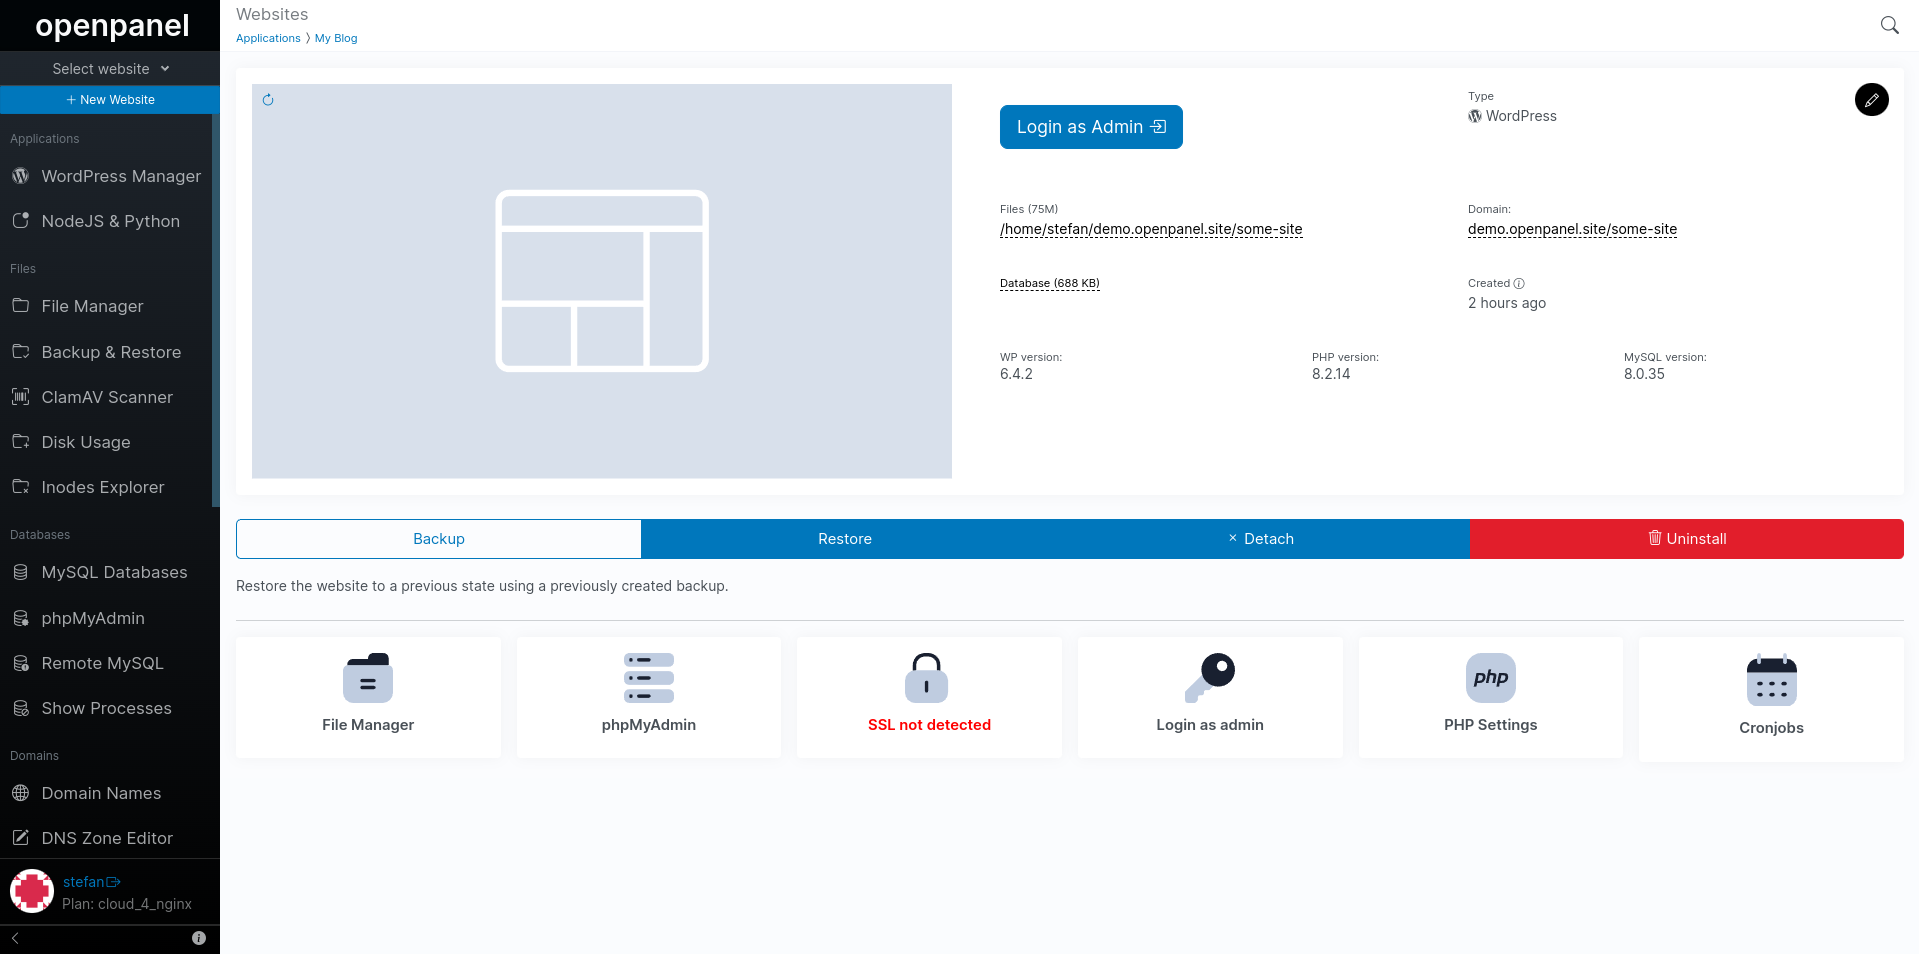The height and width of the screenshot is (954, 1919).
Task: Click the phpMyAdmin sidebar icon
Action: coord(21,618)
